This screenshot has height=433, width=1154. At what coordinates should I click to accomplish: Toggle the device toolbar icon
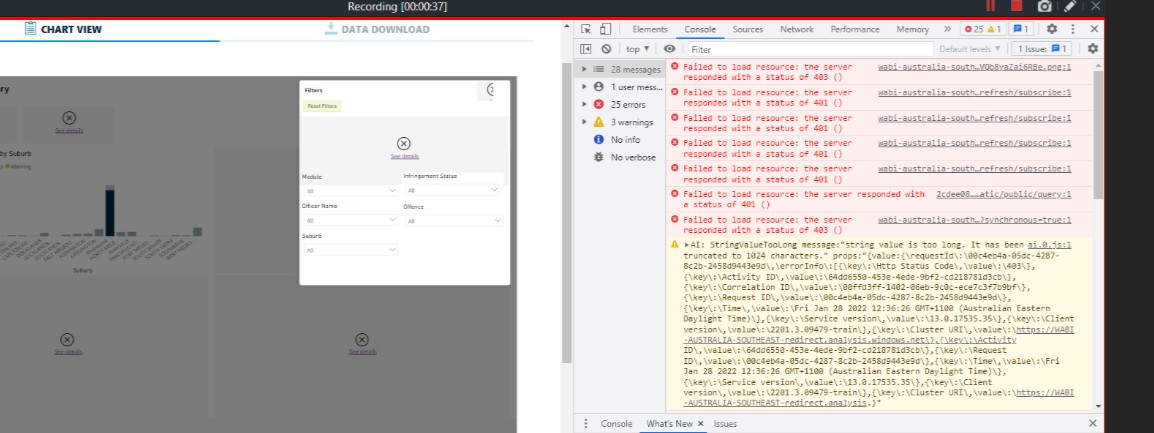tap(605, 29)
